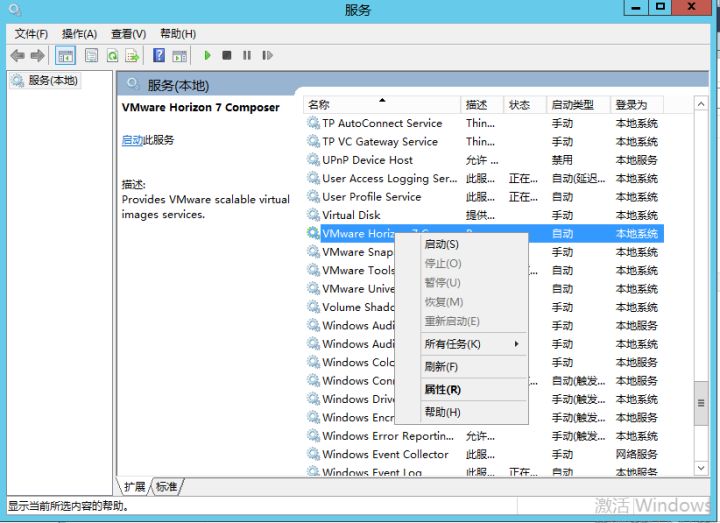
Task: Click the vertical scrollbar thumb
Action: coord(701,403)
